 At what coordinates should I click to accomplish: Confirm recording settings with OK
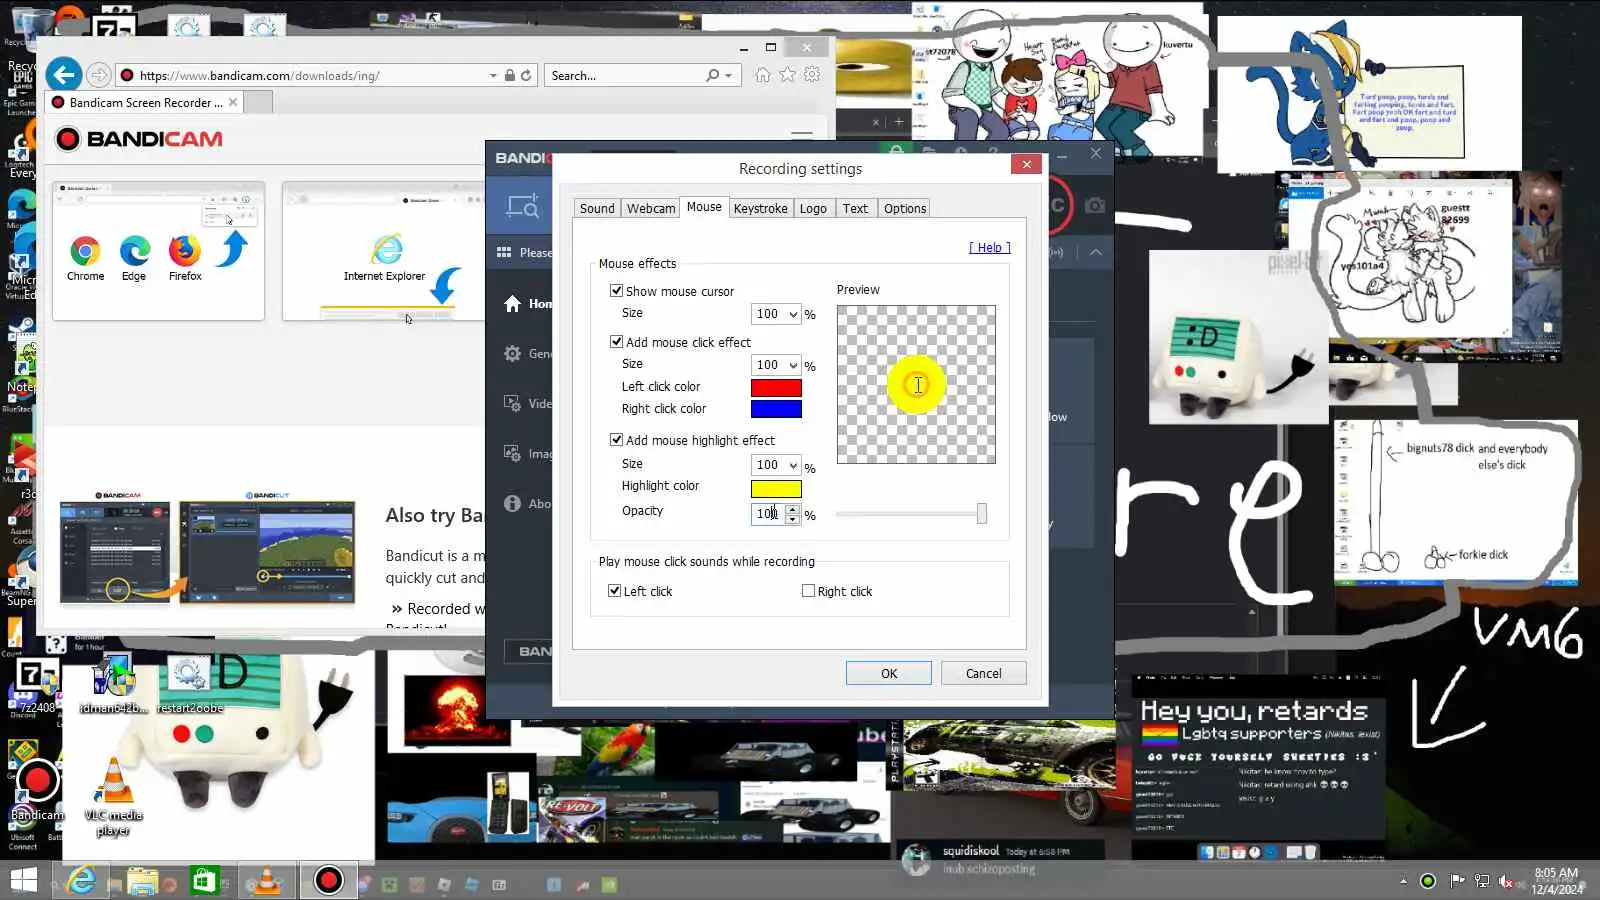click(889, 673)
